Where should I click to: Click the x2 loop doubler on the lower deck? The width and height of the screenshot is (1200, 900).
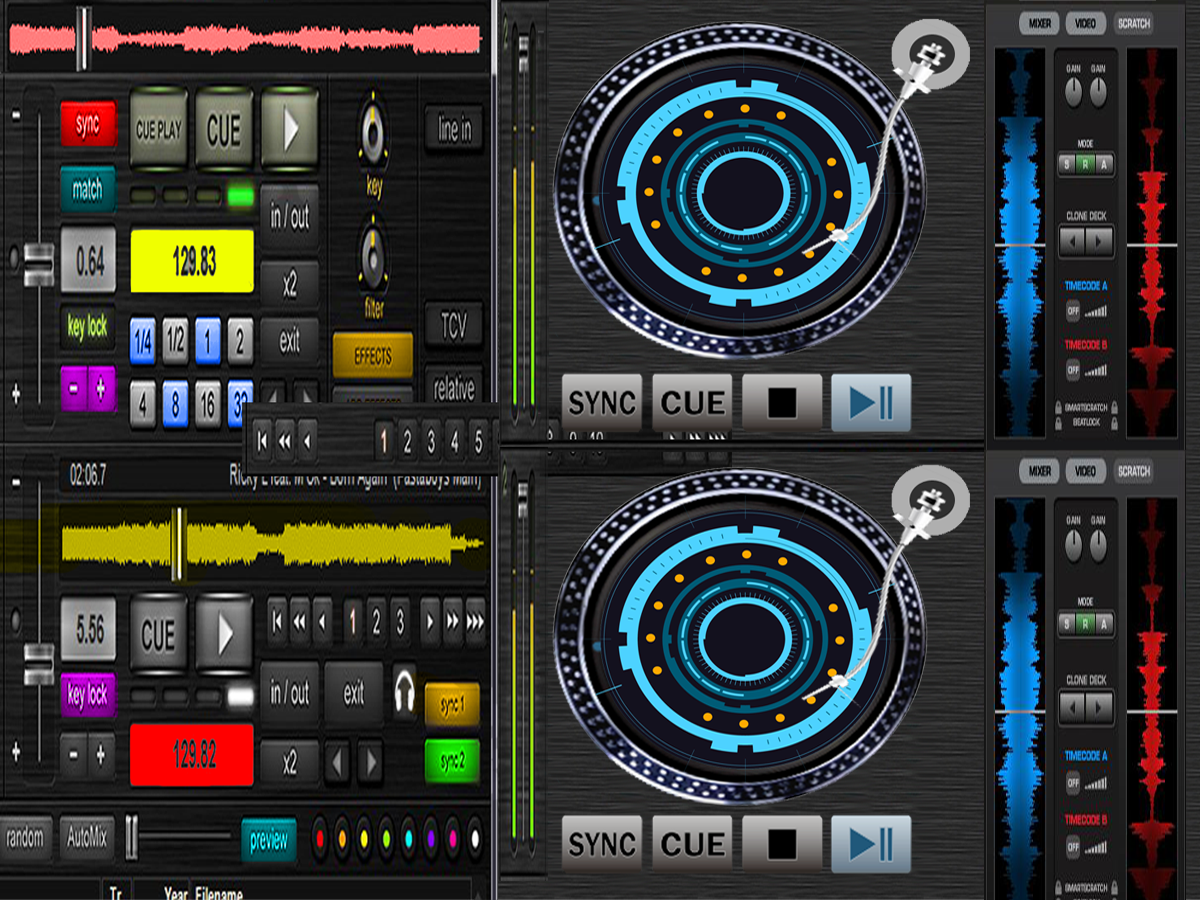[290, 764]
